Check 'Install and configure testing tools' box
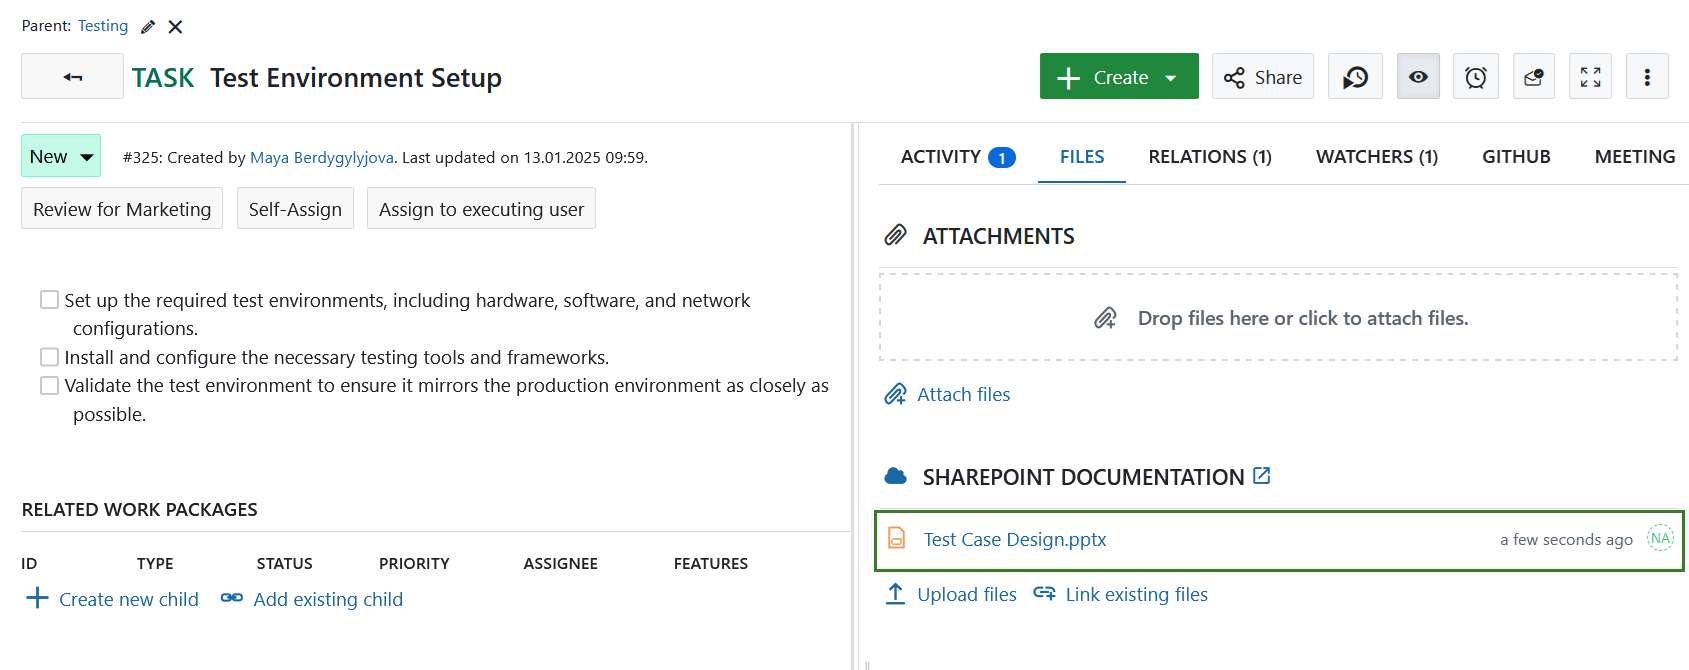Viewport: 1689px width, 670px height. point(49,357)
